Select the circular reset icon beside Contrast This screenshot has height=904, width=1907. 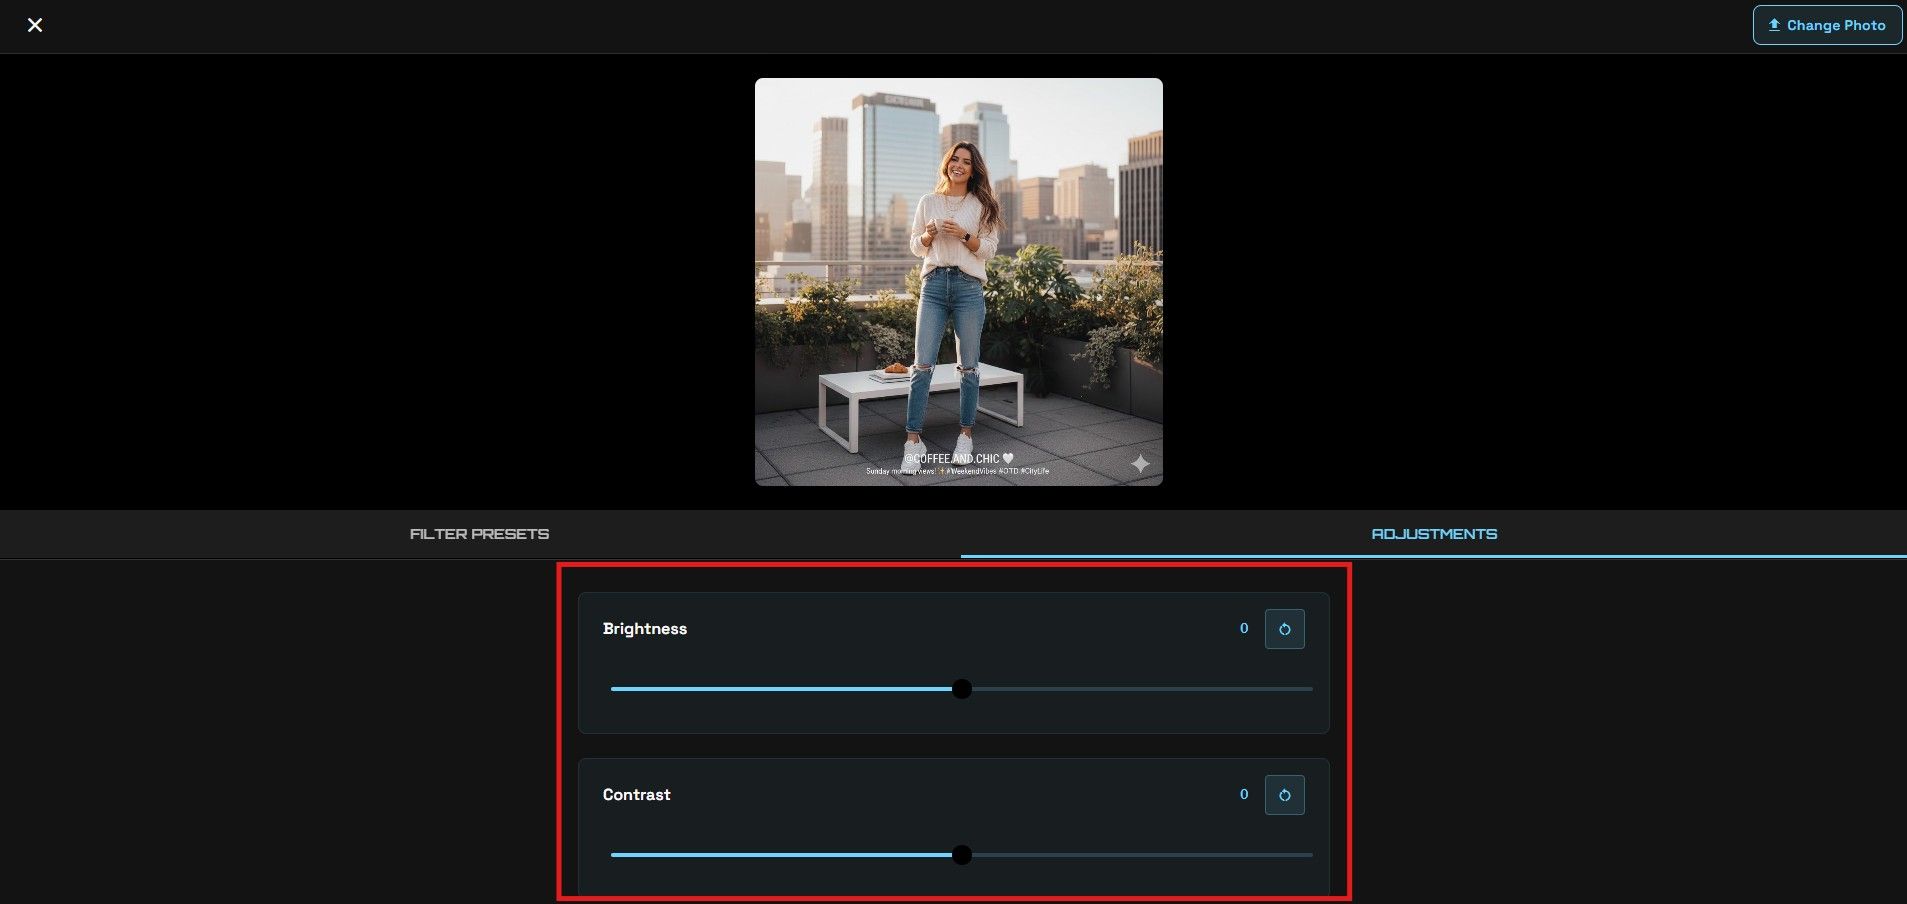[x=1284, y=795]
